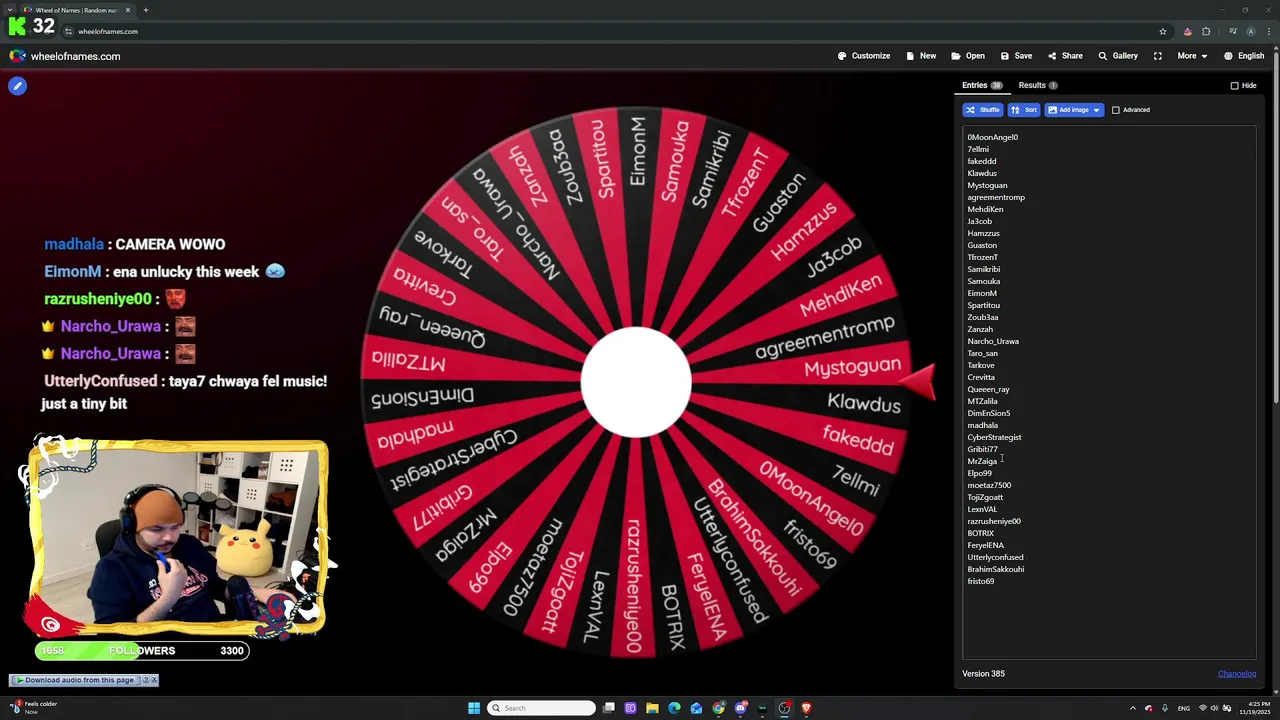Open the Windows Start menu
The image size is (1280, 720).
tap(474, 708)
